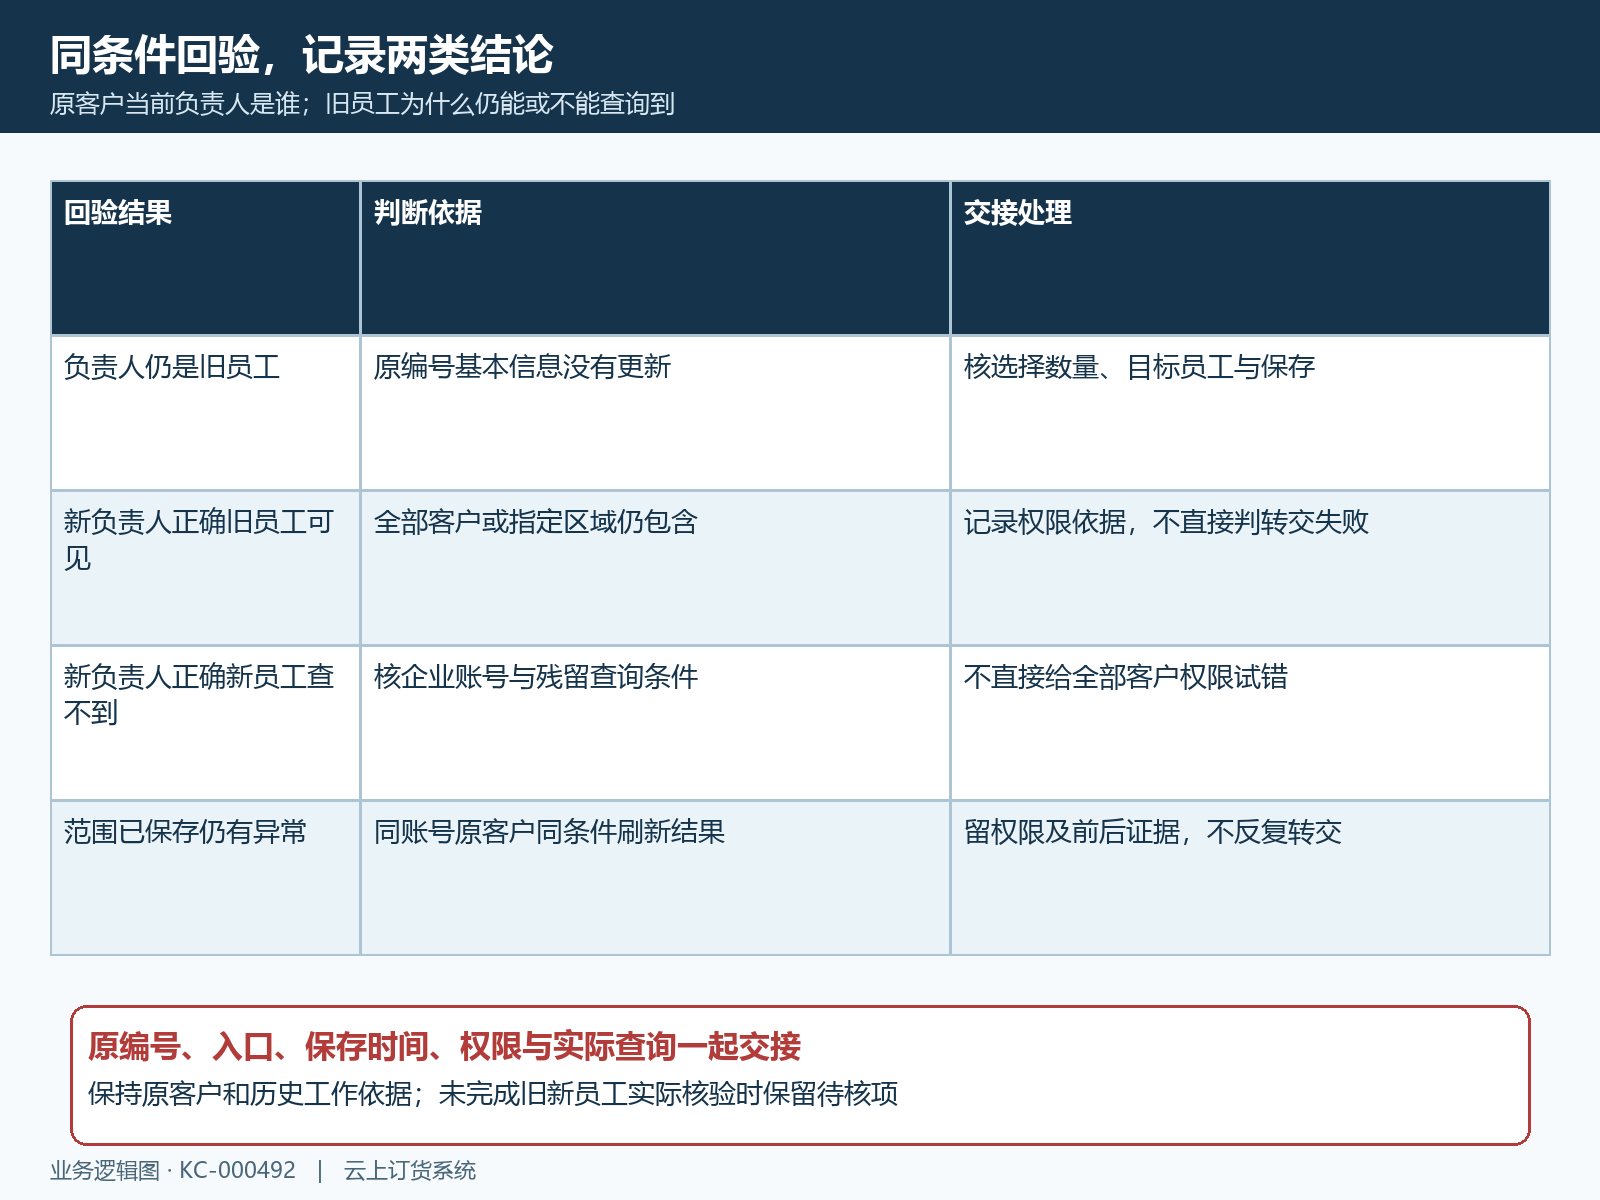Click the footer text 云上订货系统
1600x1200 pixels.
point(410,1171)
